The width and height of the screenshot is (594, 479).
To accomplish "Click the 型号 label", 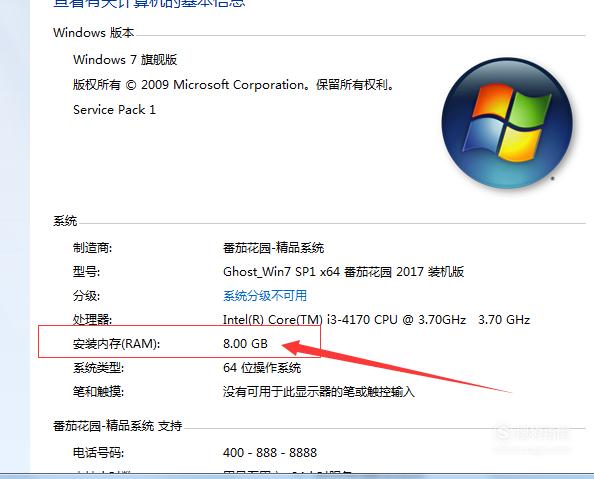I will coord(86,272).
